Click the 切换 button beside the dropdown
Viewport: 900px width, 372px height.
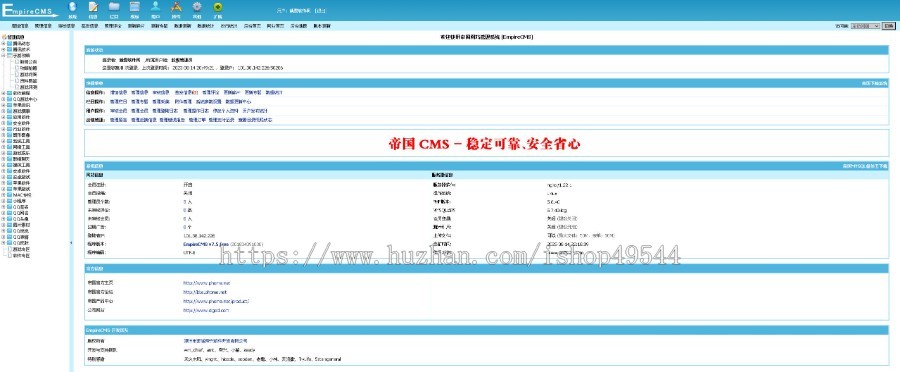[889, 26]
